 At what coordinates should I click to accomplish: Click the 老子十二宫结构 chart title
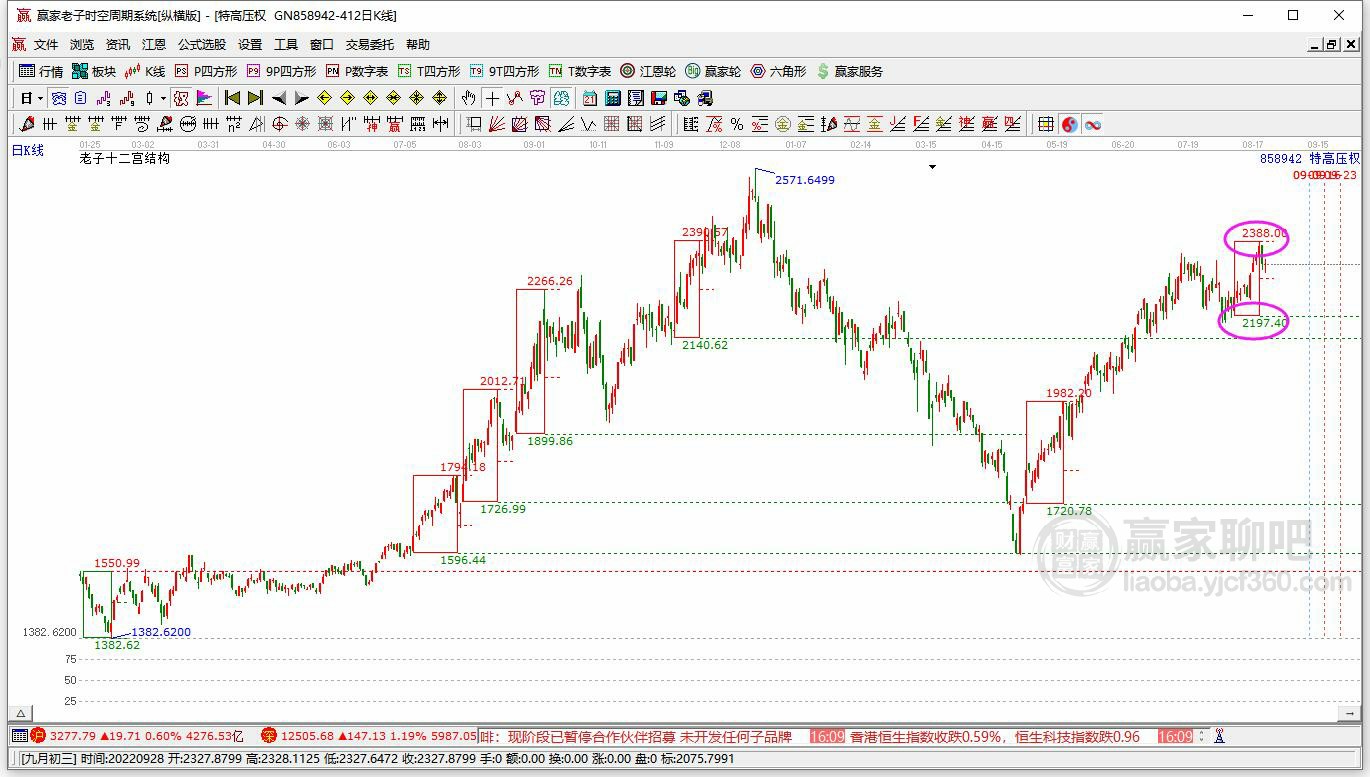(125, 158)
